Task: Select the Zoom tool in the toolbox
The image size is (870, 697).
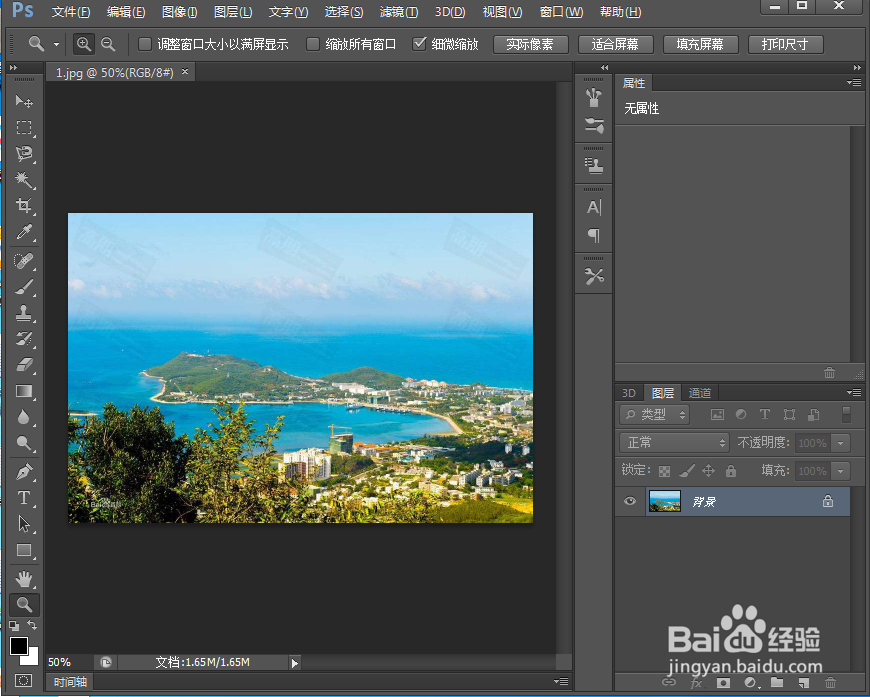Action: click(24, 605)
